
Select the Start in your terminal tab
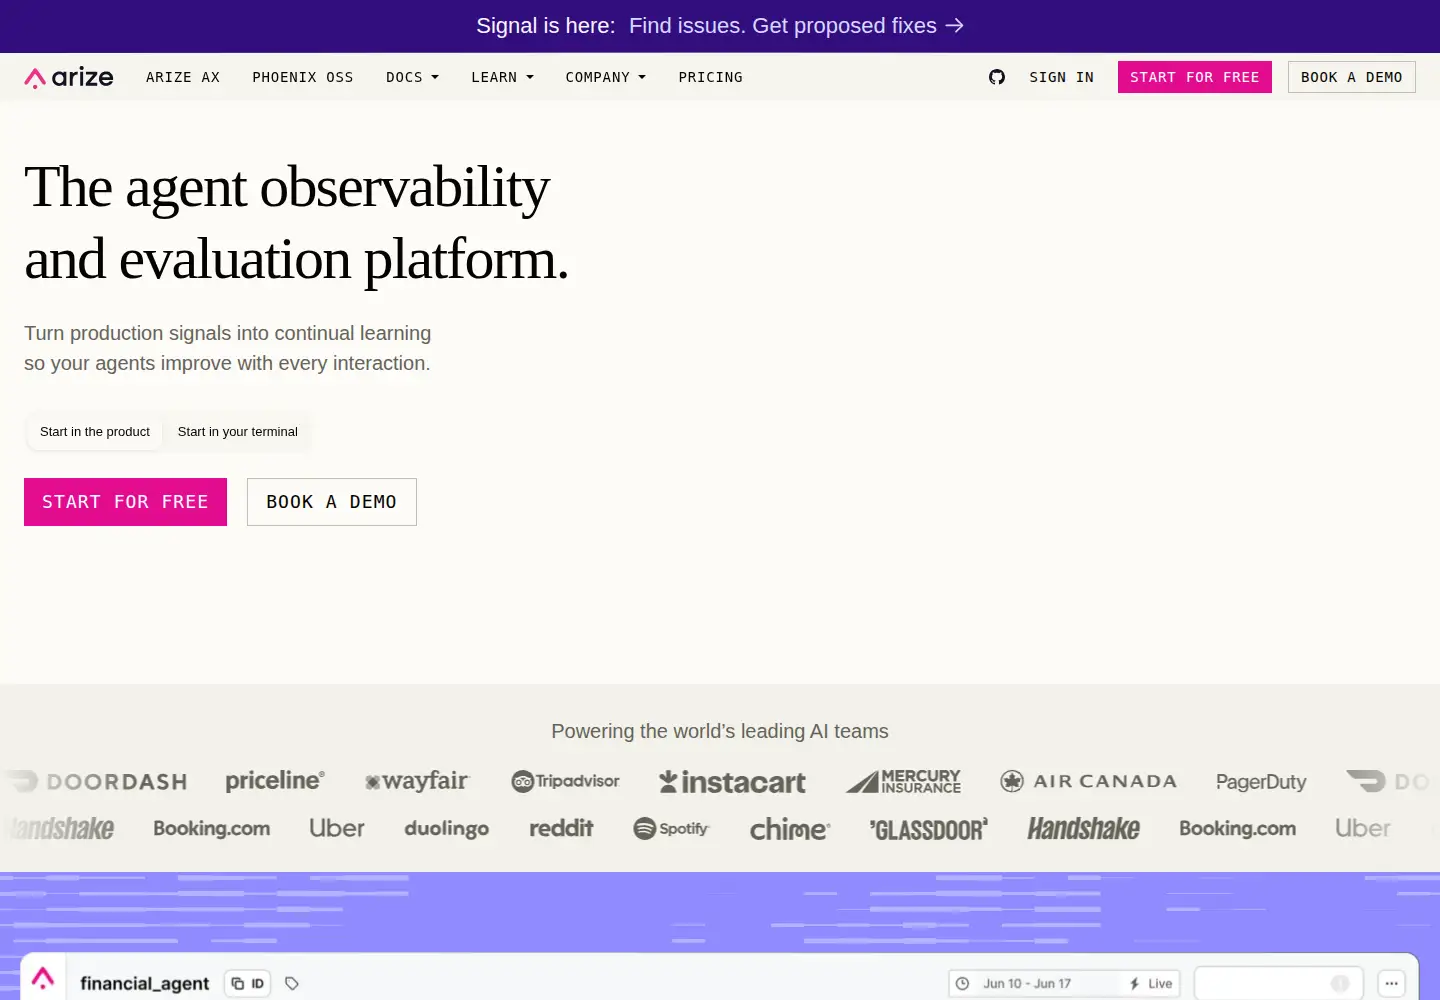coord(237,432)
